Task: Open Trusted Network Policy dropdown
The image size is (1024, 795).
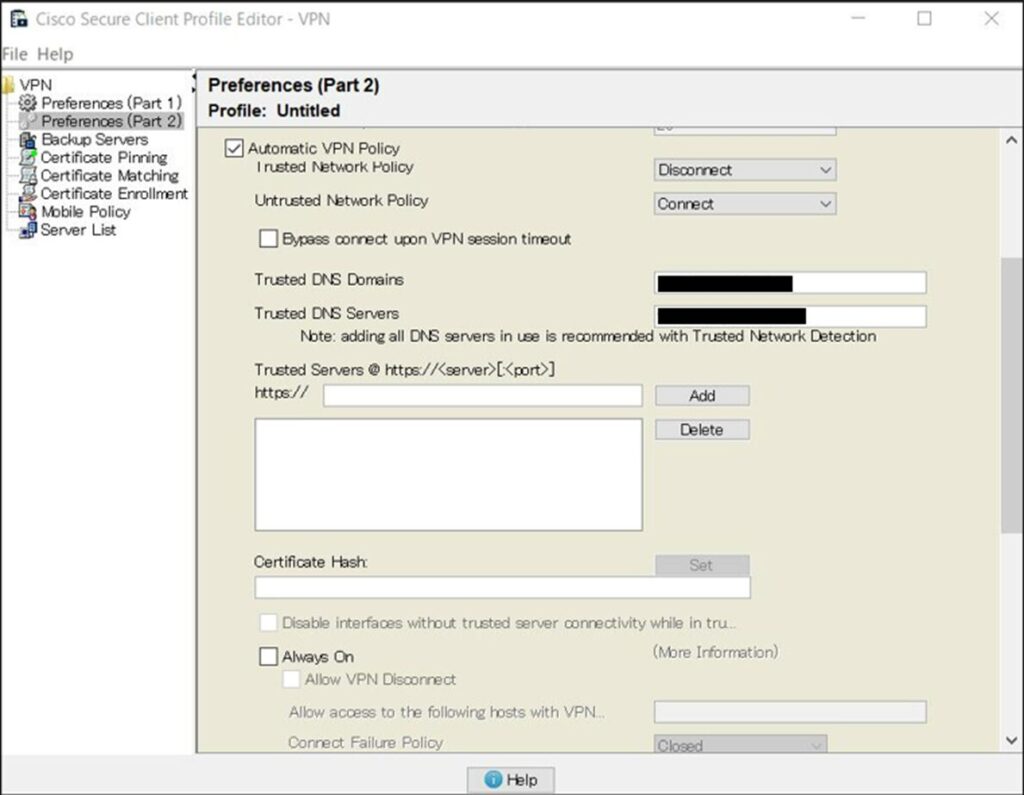Action: point(744,170)
